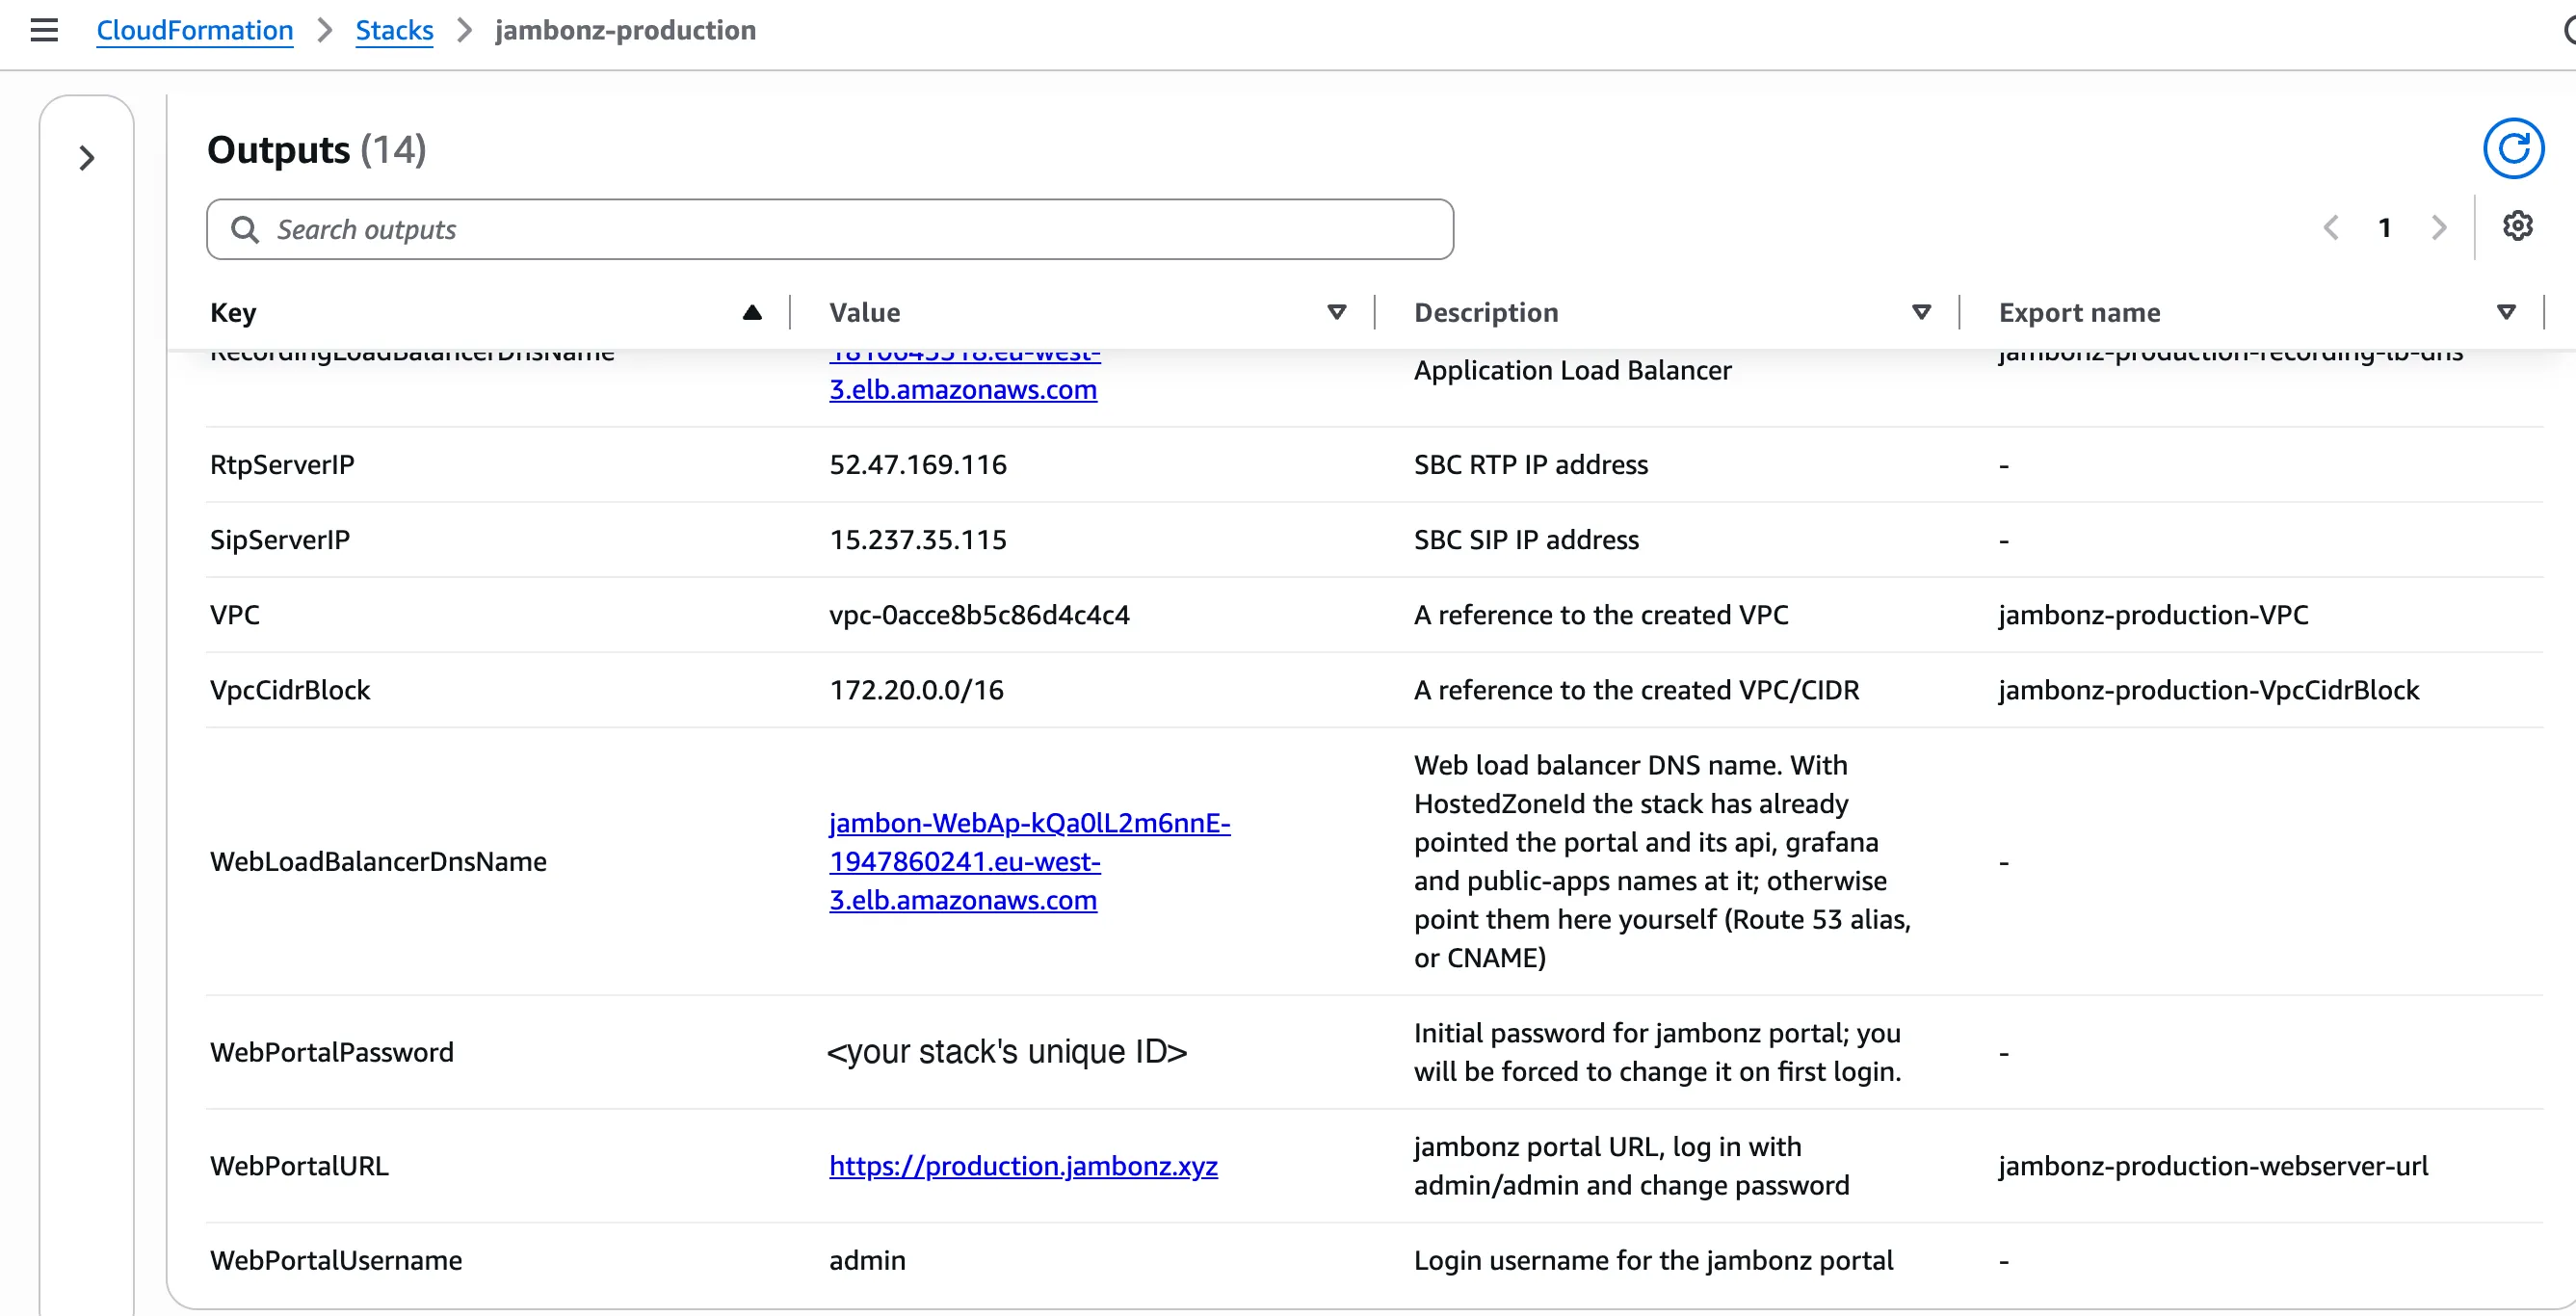This screenshot has width=2576, height=1316.
Task: Select the page number 1
Action: coord(2385,228)
